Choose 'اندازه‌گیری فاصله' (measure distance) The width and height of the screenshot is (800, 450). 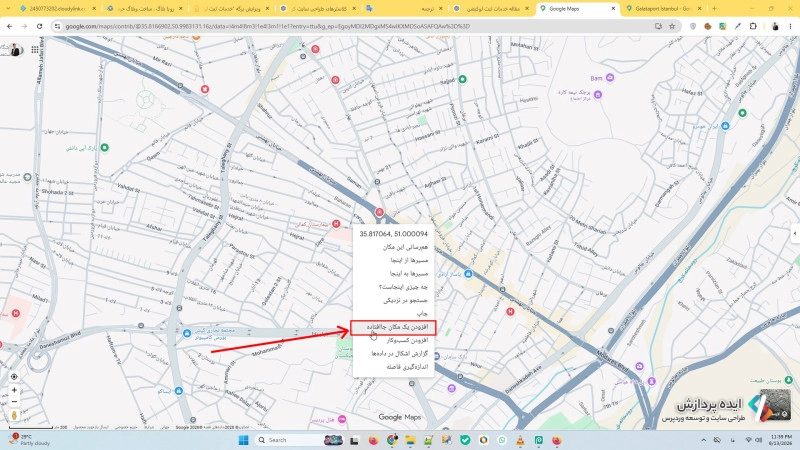tap(393, 367)
